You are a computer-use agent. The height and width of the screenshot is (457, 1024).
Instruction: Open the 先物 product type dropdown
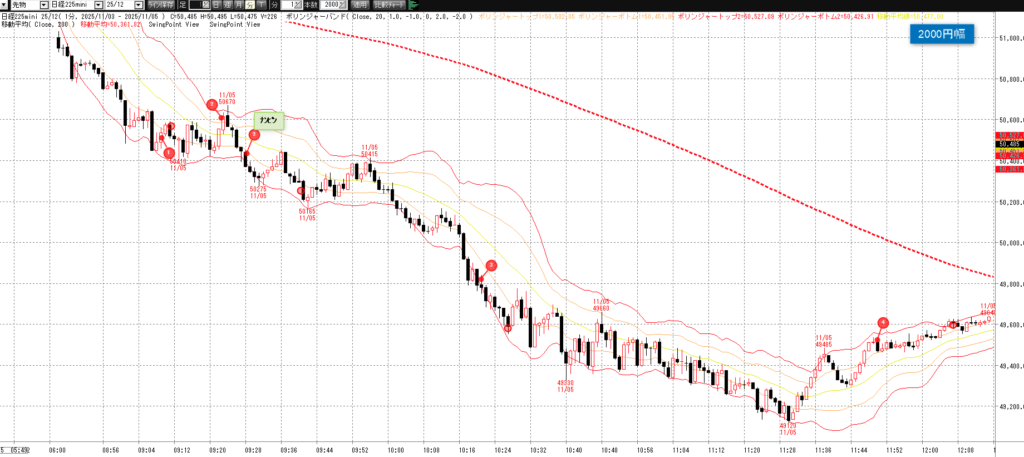(x=43, y=5)
